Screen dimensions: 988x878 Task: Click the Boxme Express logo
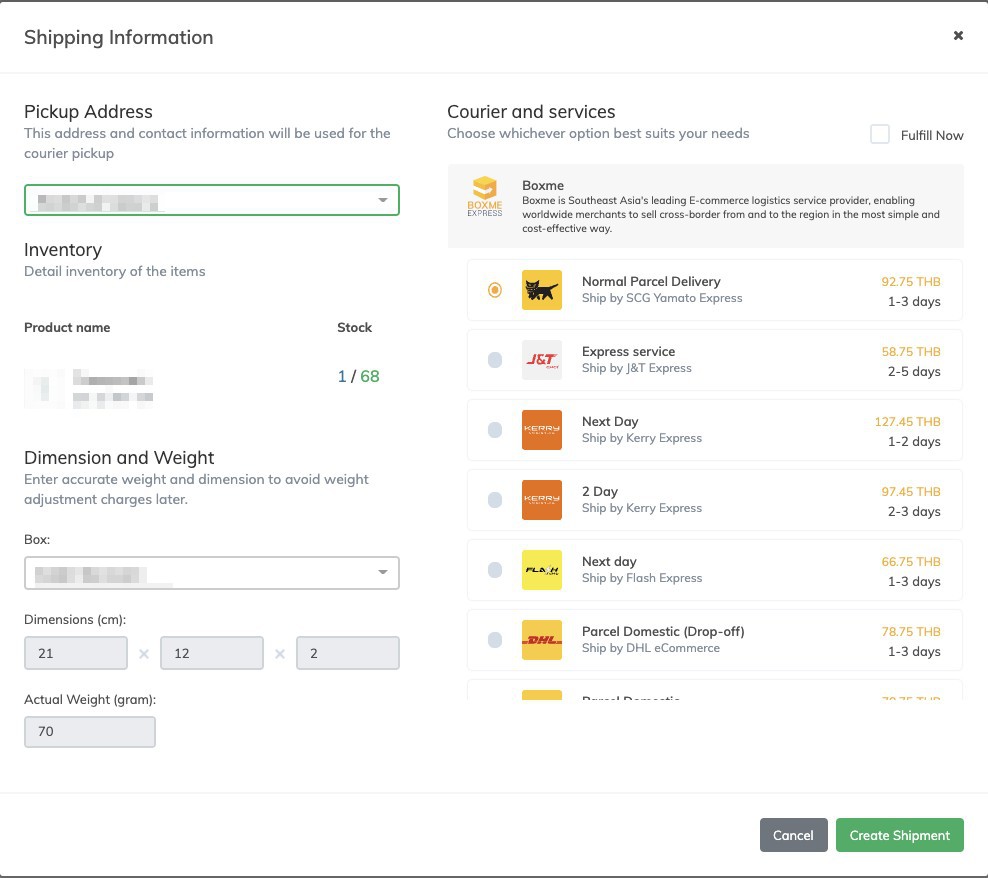[485, 196]
